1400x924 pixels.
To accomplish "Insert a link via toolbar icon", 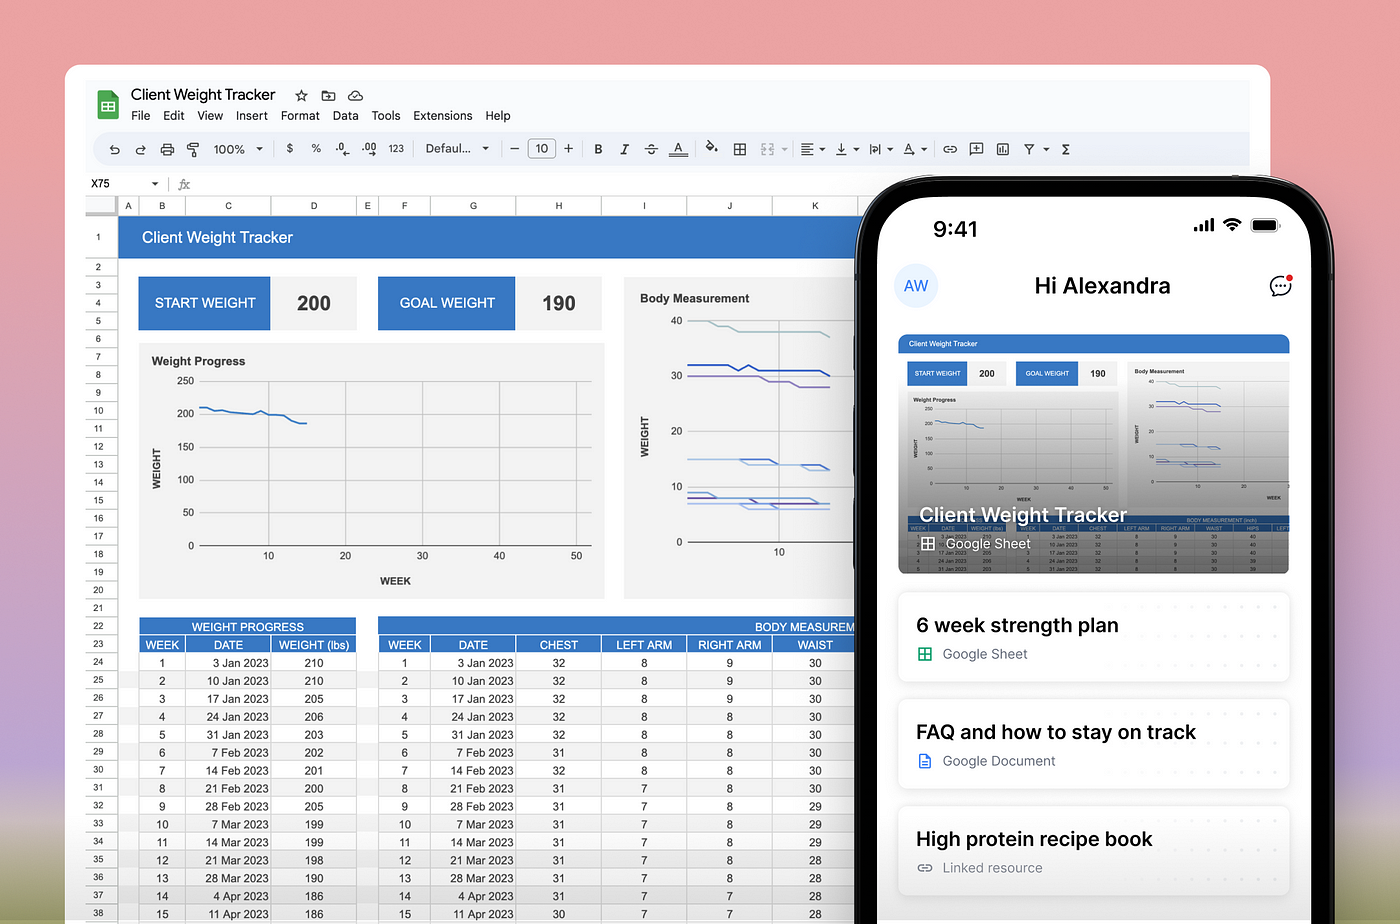I will tap(950, 149).
